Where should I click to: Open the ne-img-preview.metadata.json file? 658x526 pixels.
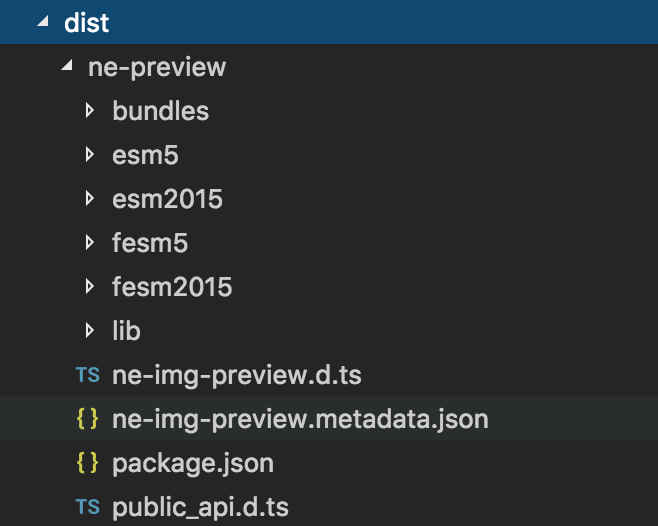[300, 419]
